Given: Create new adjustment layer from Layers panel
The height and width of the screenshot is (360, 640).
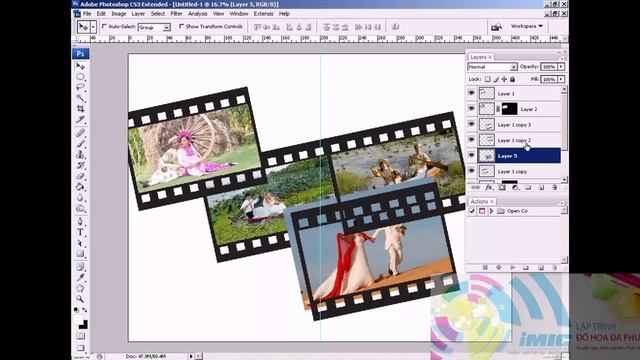Looking at the screenshot, I should pyautogui.click(x=515, y=188).
